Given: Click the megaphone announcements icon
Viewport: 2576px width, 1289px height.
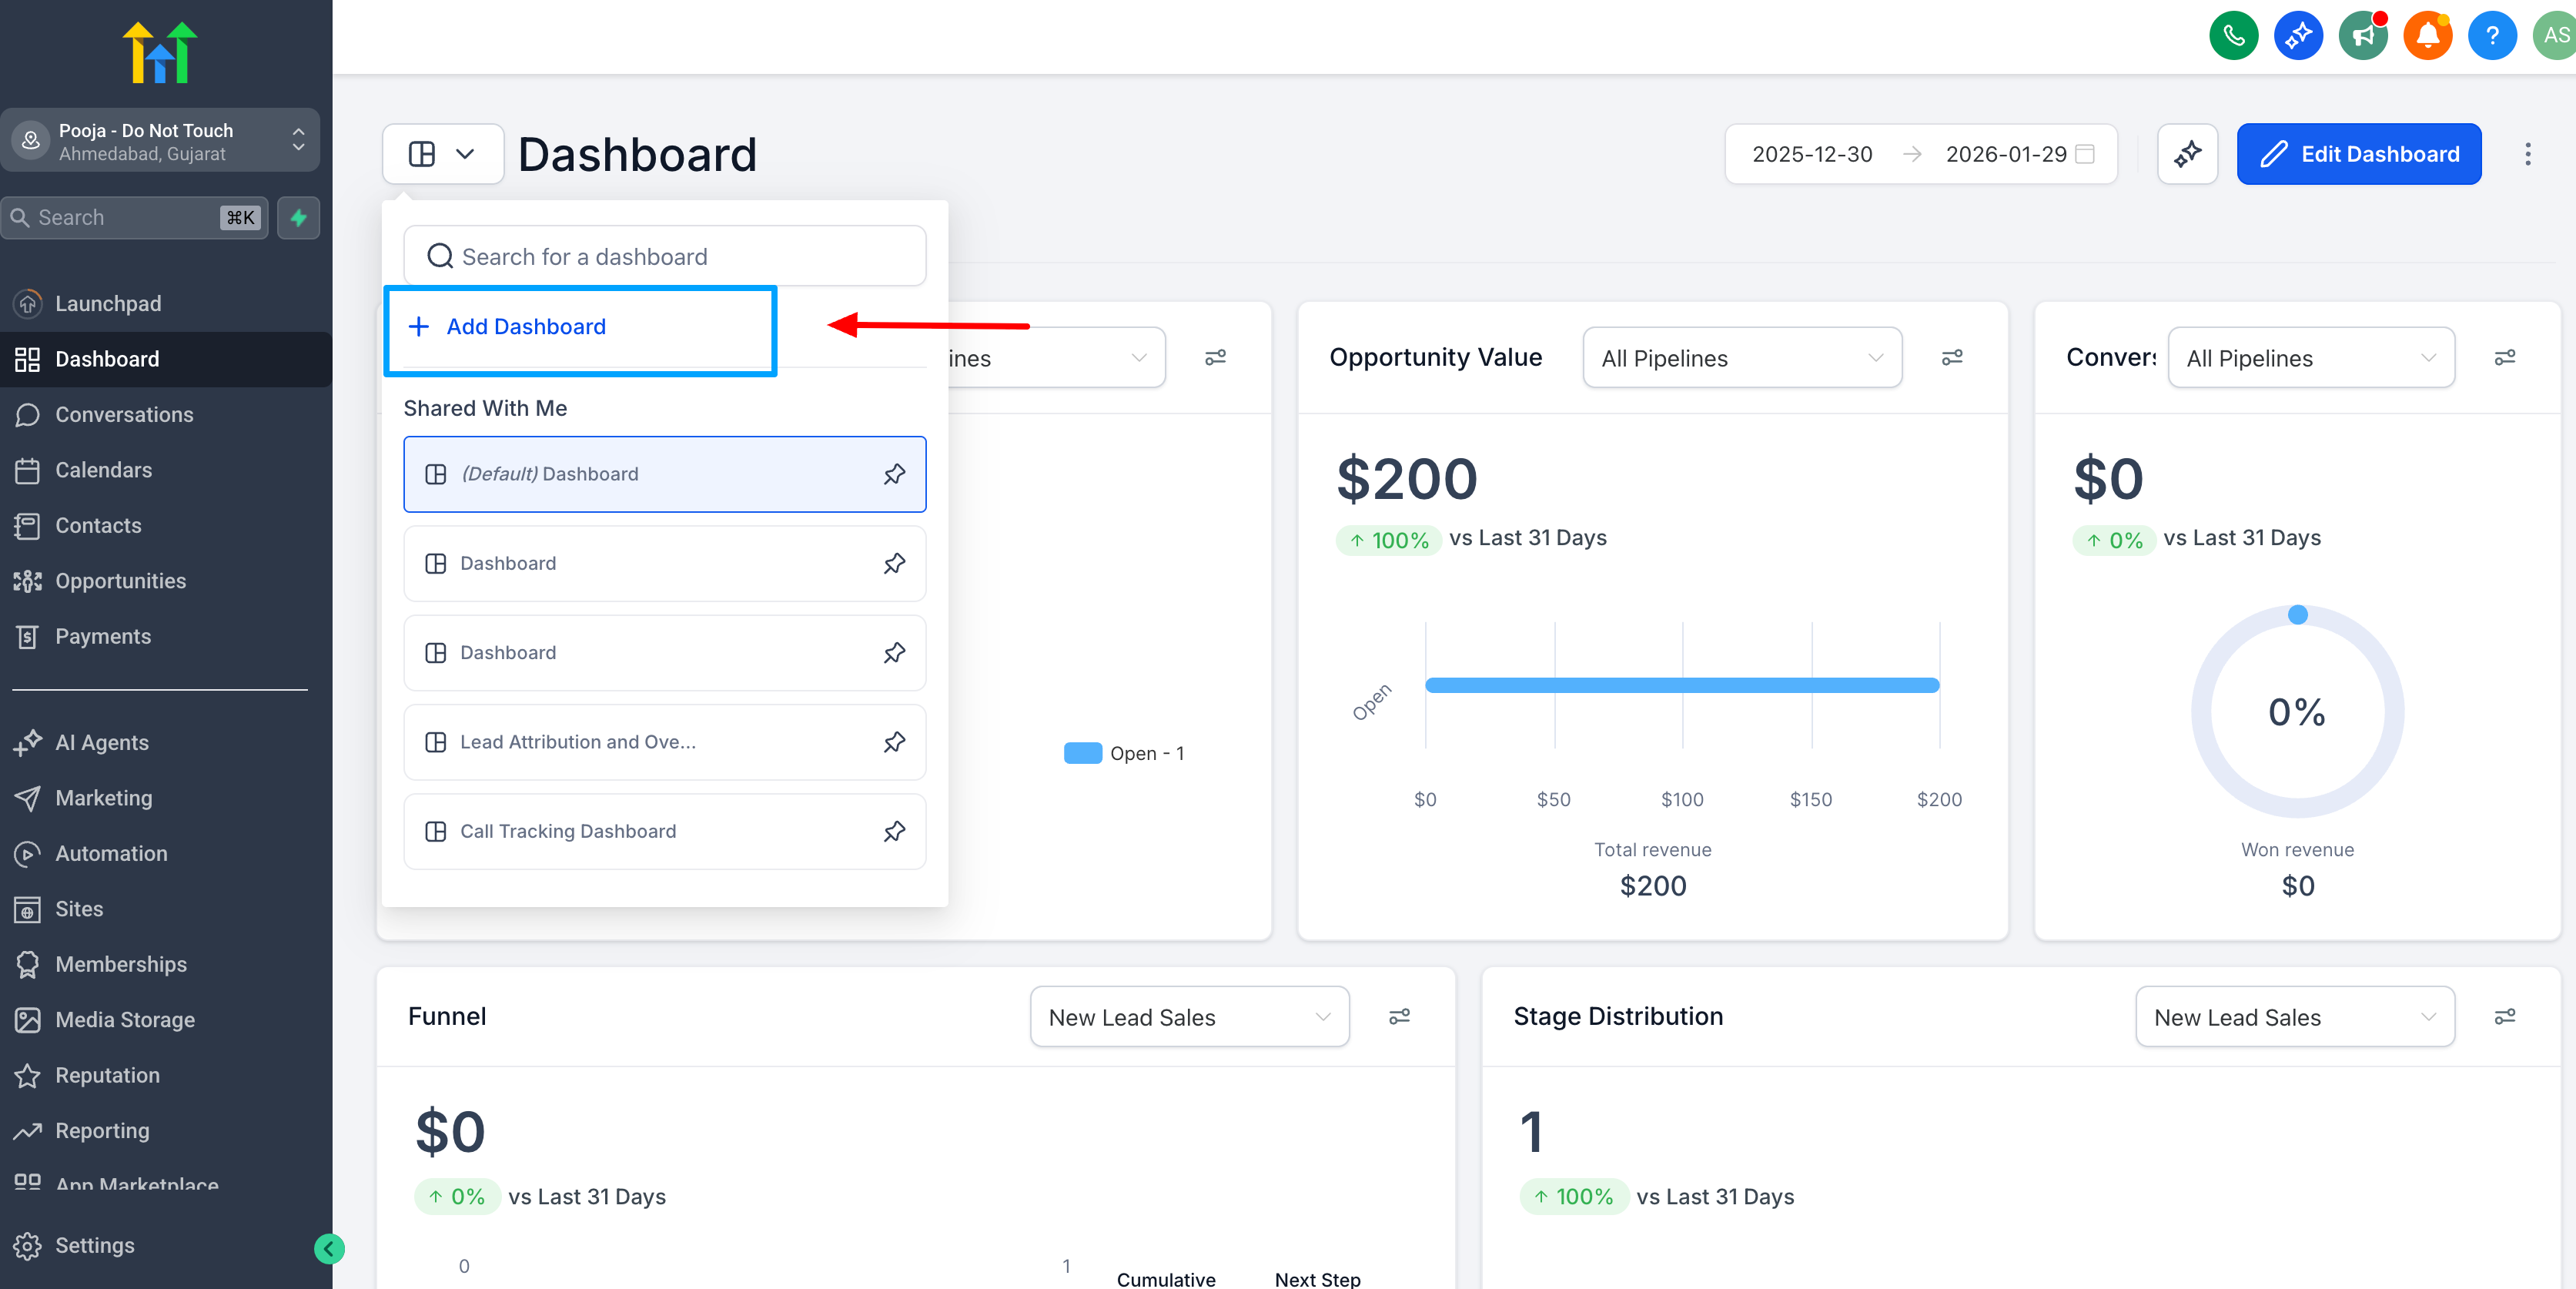Looking at the screenshot, I should [x=2362, y=36].
